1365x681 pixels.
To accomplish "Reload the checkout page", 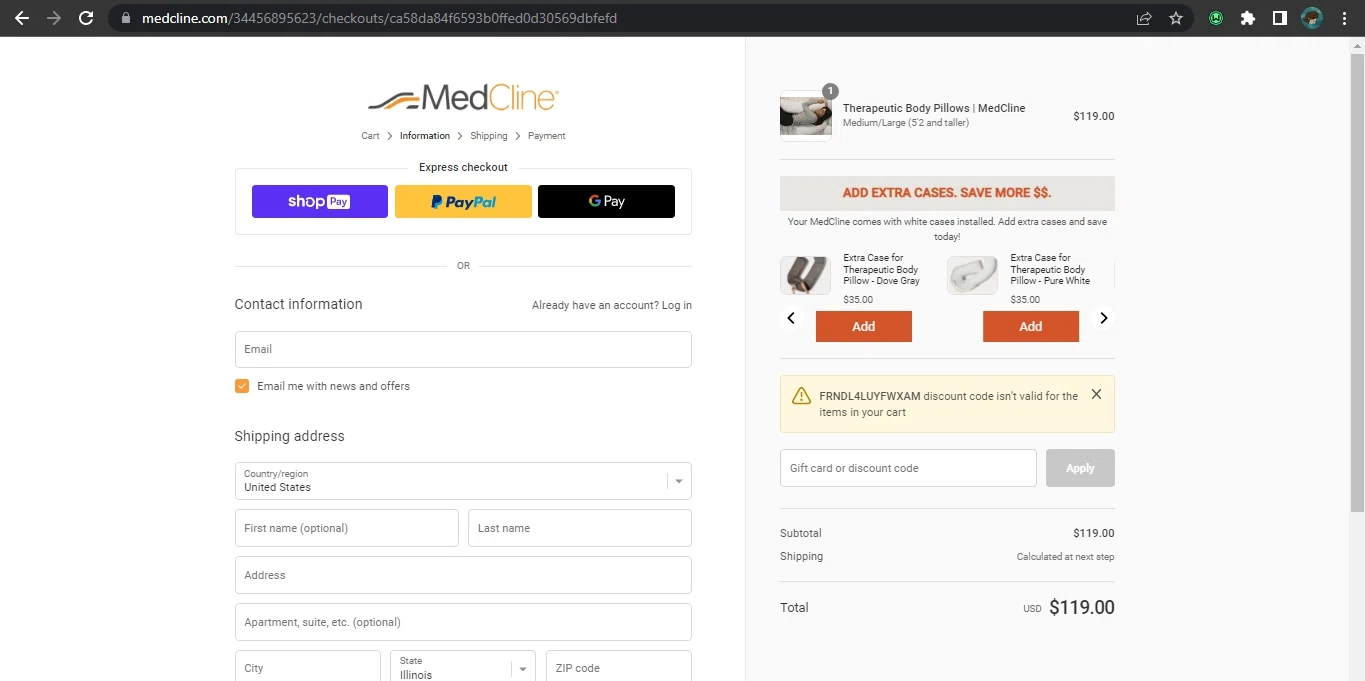I will tap(86, 18).
